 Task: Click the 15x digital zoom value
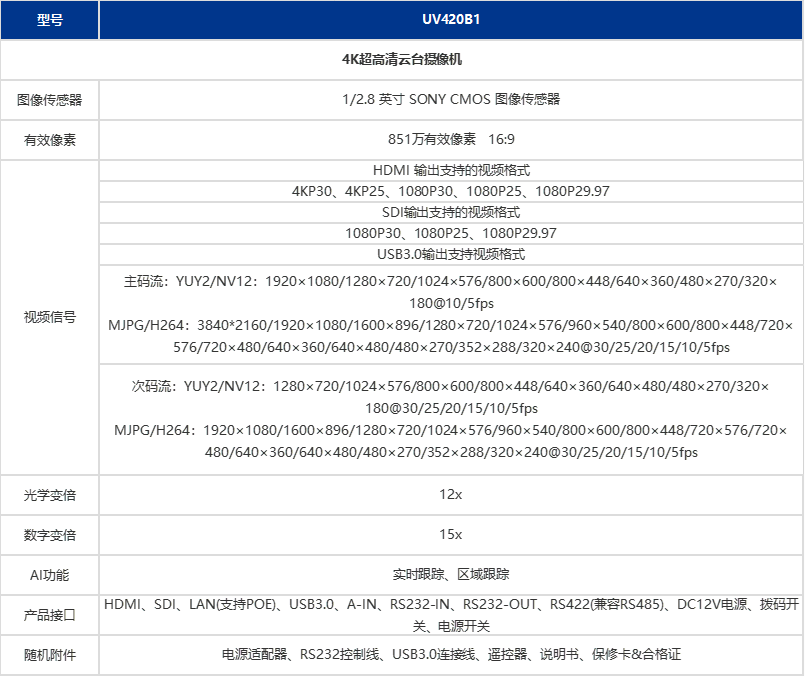click(450, 535)
